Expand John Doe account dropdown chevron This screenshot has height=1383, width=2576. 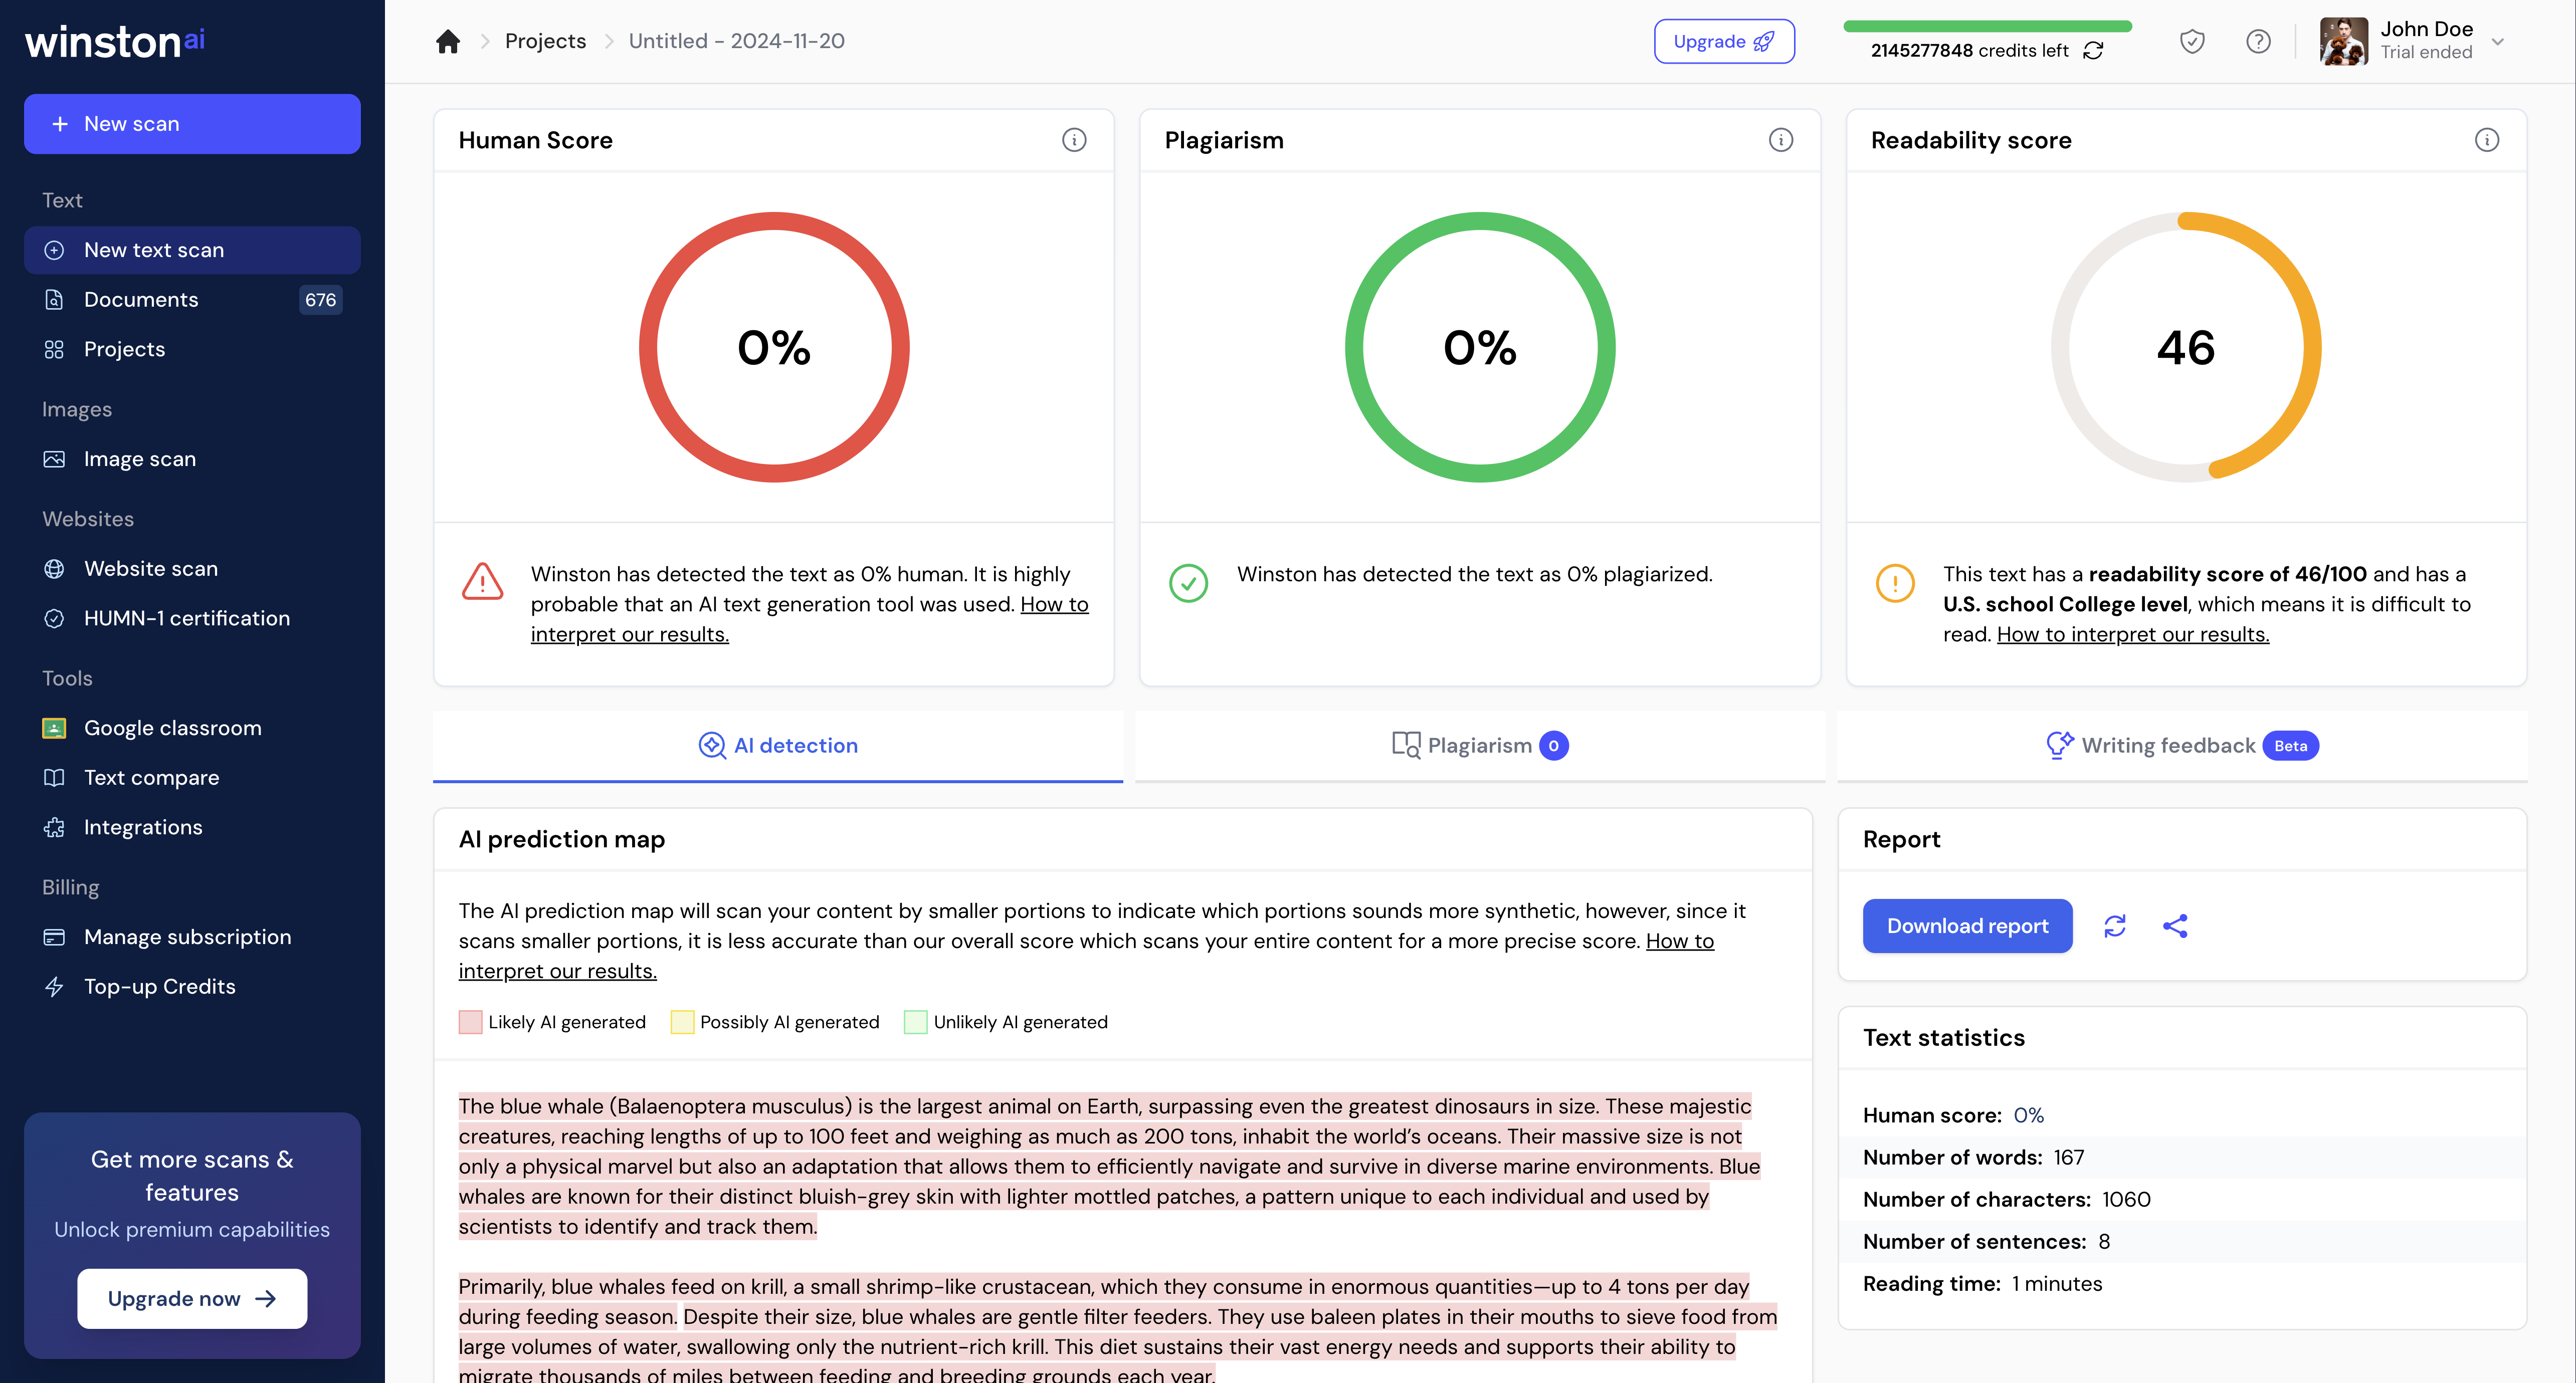(x=2498, y=41)
